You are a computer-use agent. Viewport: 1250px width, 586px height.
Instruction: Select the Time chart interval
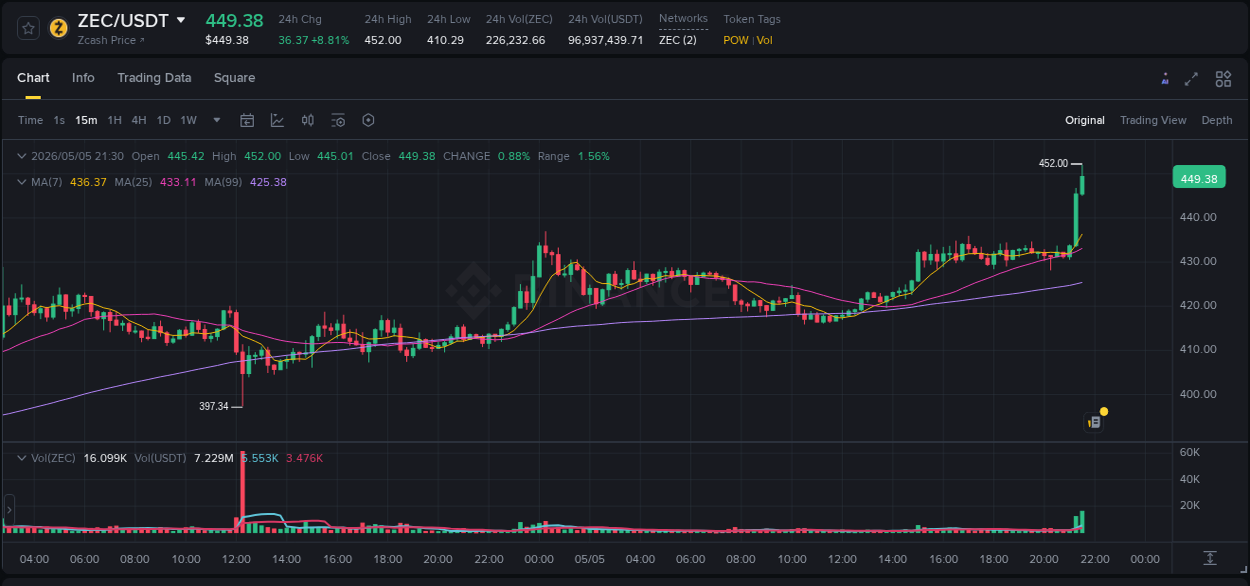pyautogui.click(x=31, y=120)
